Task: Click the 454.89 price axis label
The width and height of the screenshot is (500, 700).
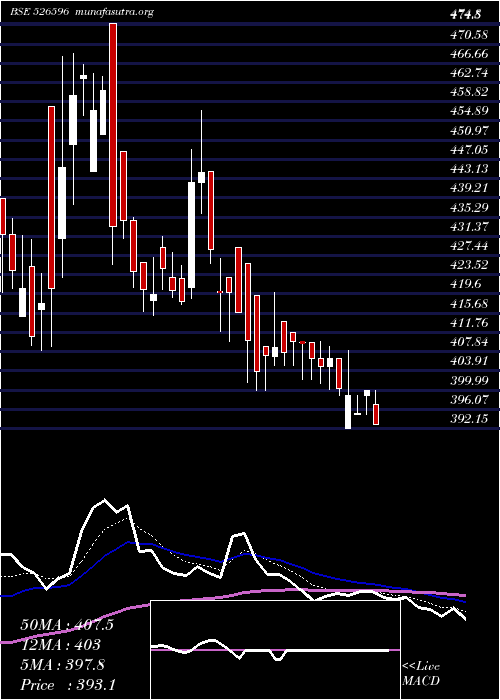Action: (x=469, y=111)
